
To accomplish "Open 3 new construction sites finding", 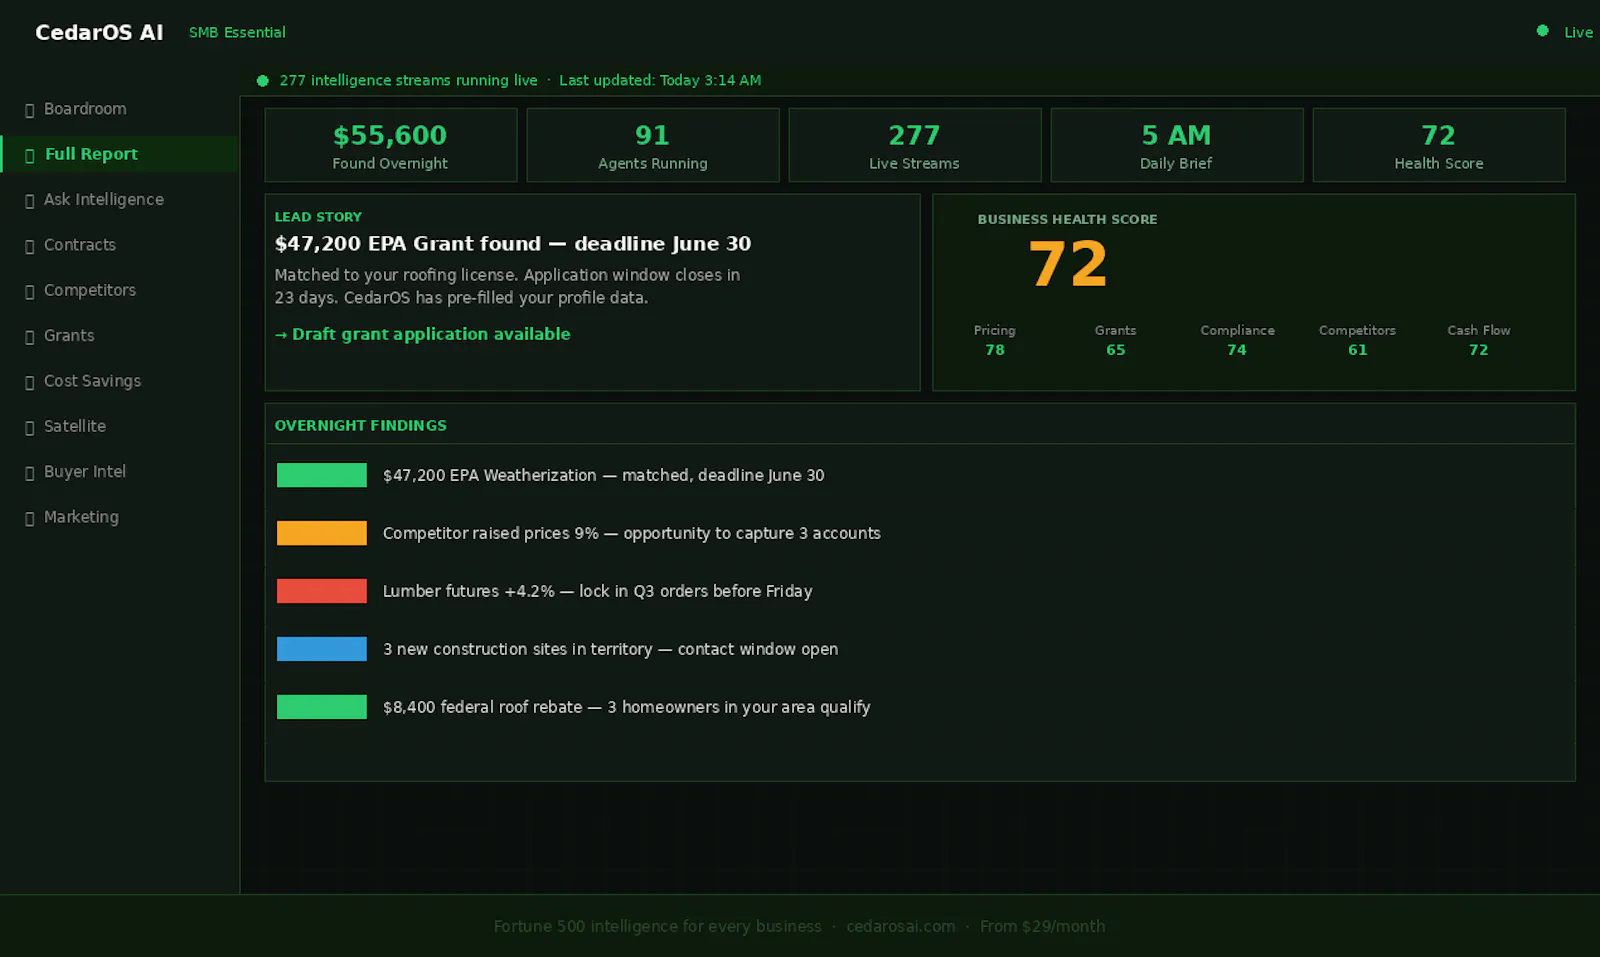I will click(x=611, y=649).
